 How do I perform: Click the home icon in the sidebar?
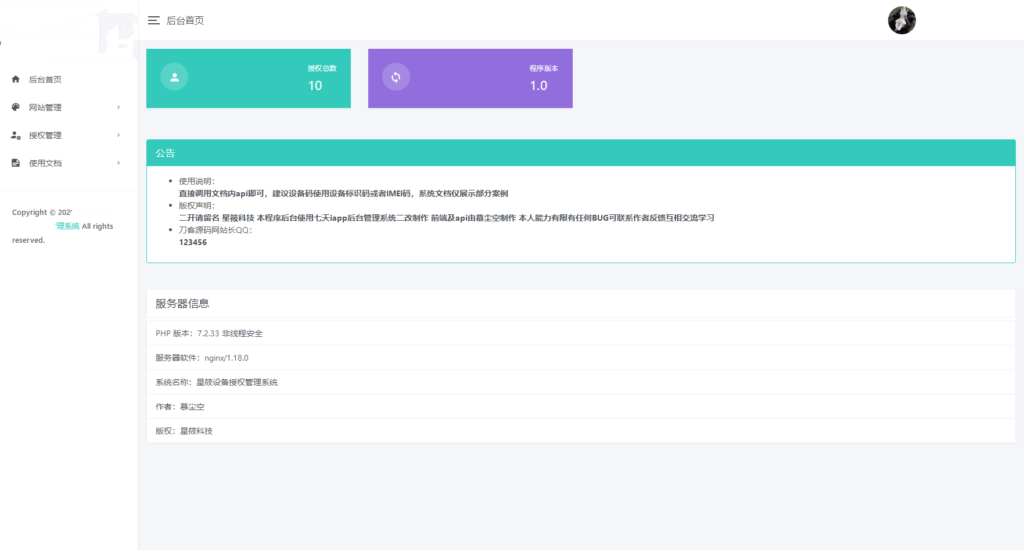16,79
